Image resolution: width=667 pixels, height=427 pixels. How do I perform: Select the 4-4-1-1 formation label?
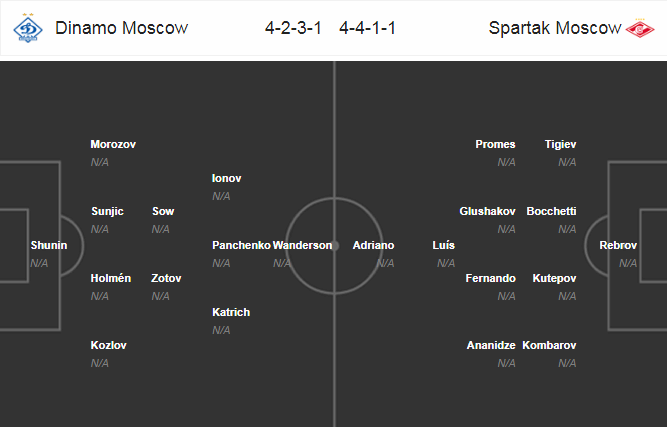coord(368,28)
